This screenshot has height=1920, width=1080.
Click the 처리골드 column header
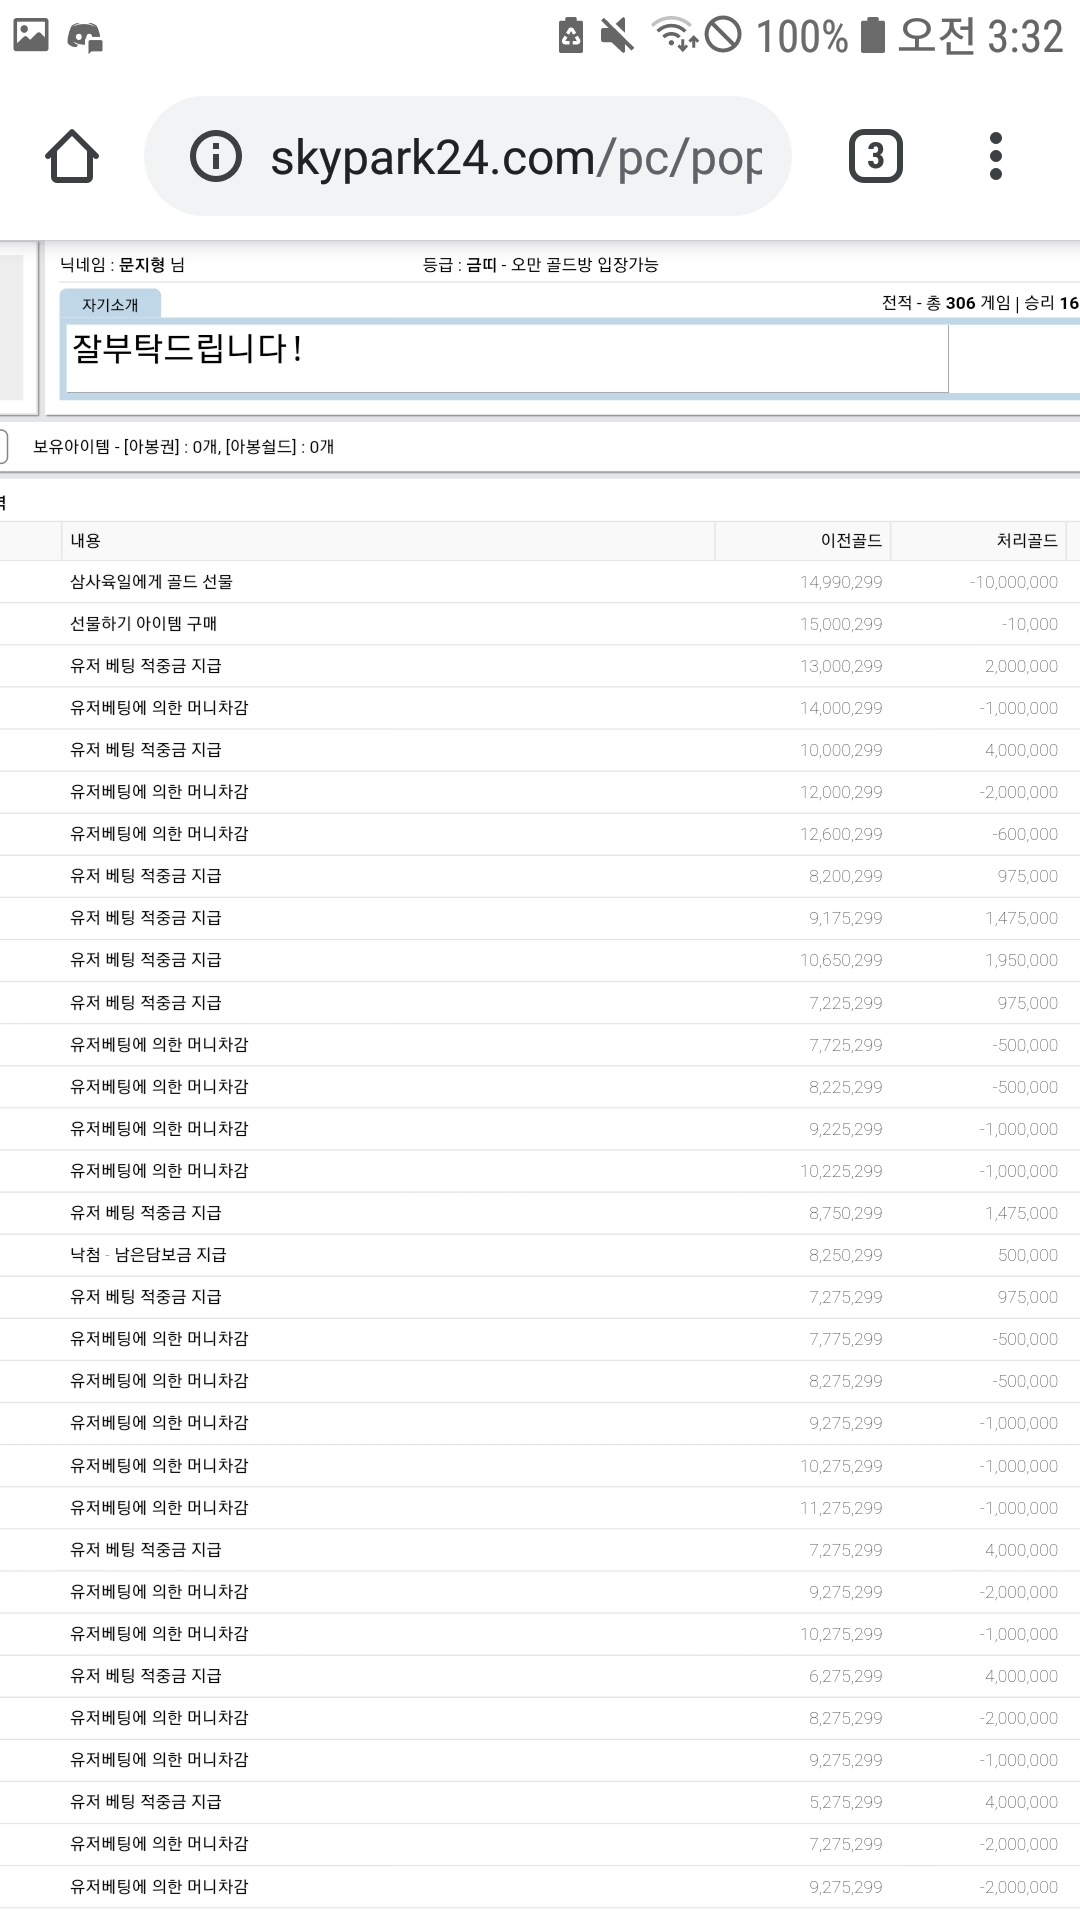click(1026, 541)
